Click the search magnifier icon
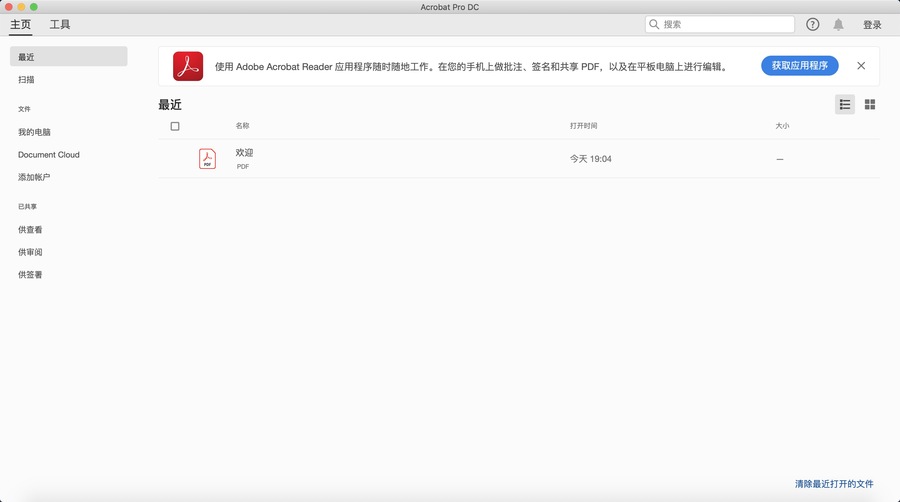Image resolution: width=900 pixels, height=502 pixels. click(x=654, y=24)
